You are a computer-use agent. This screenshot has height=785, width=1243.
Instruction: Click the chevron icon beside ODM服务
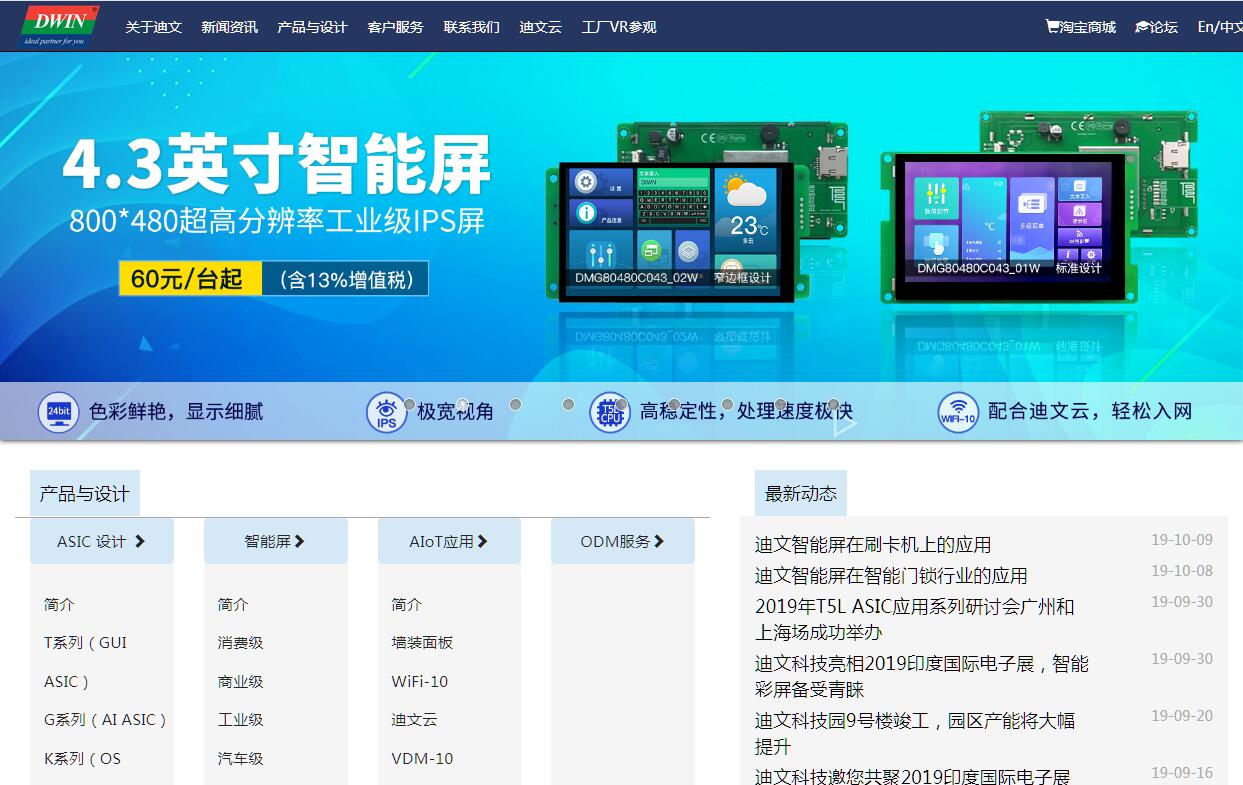click(659, 541)
